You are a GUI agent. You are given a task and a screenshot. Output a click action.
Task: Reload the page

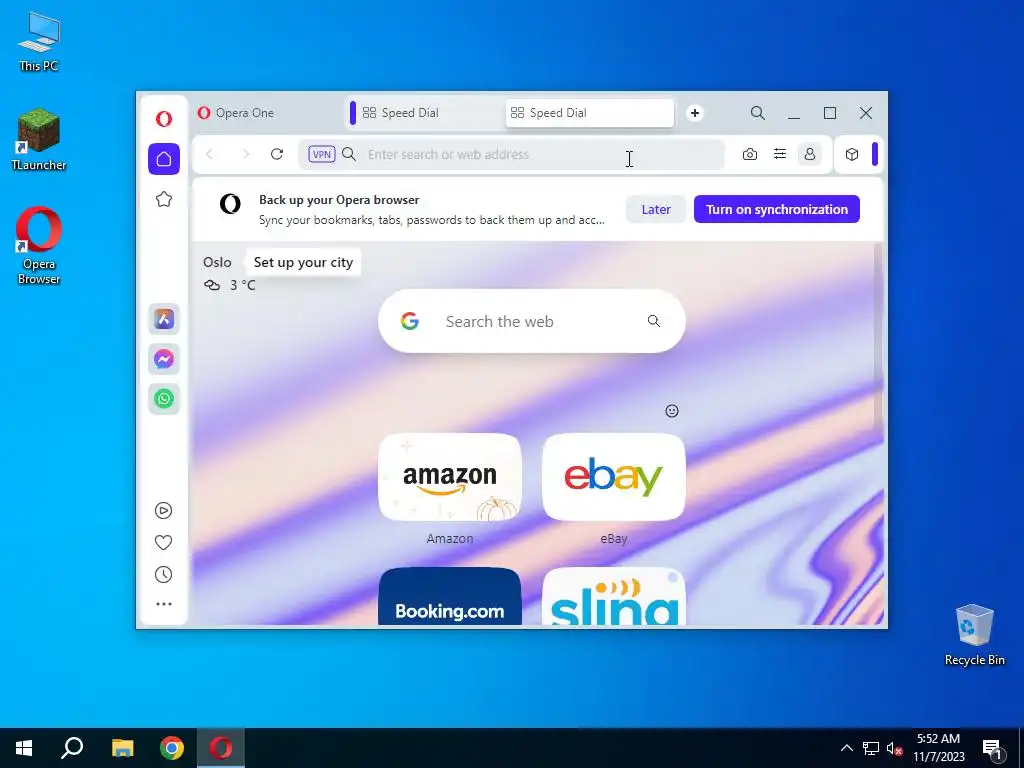(277, 154)
